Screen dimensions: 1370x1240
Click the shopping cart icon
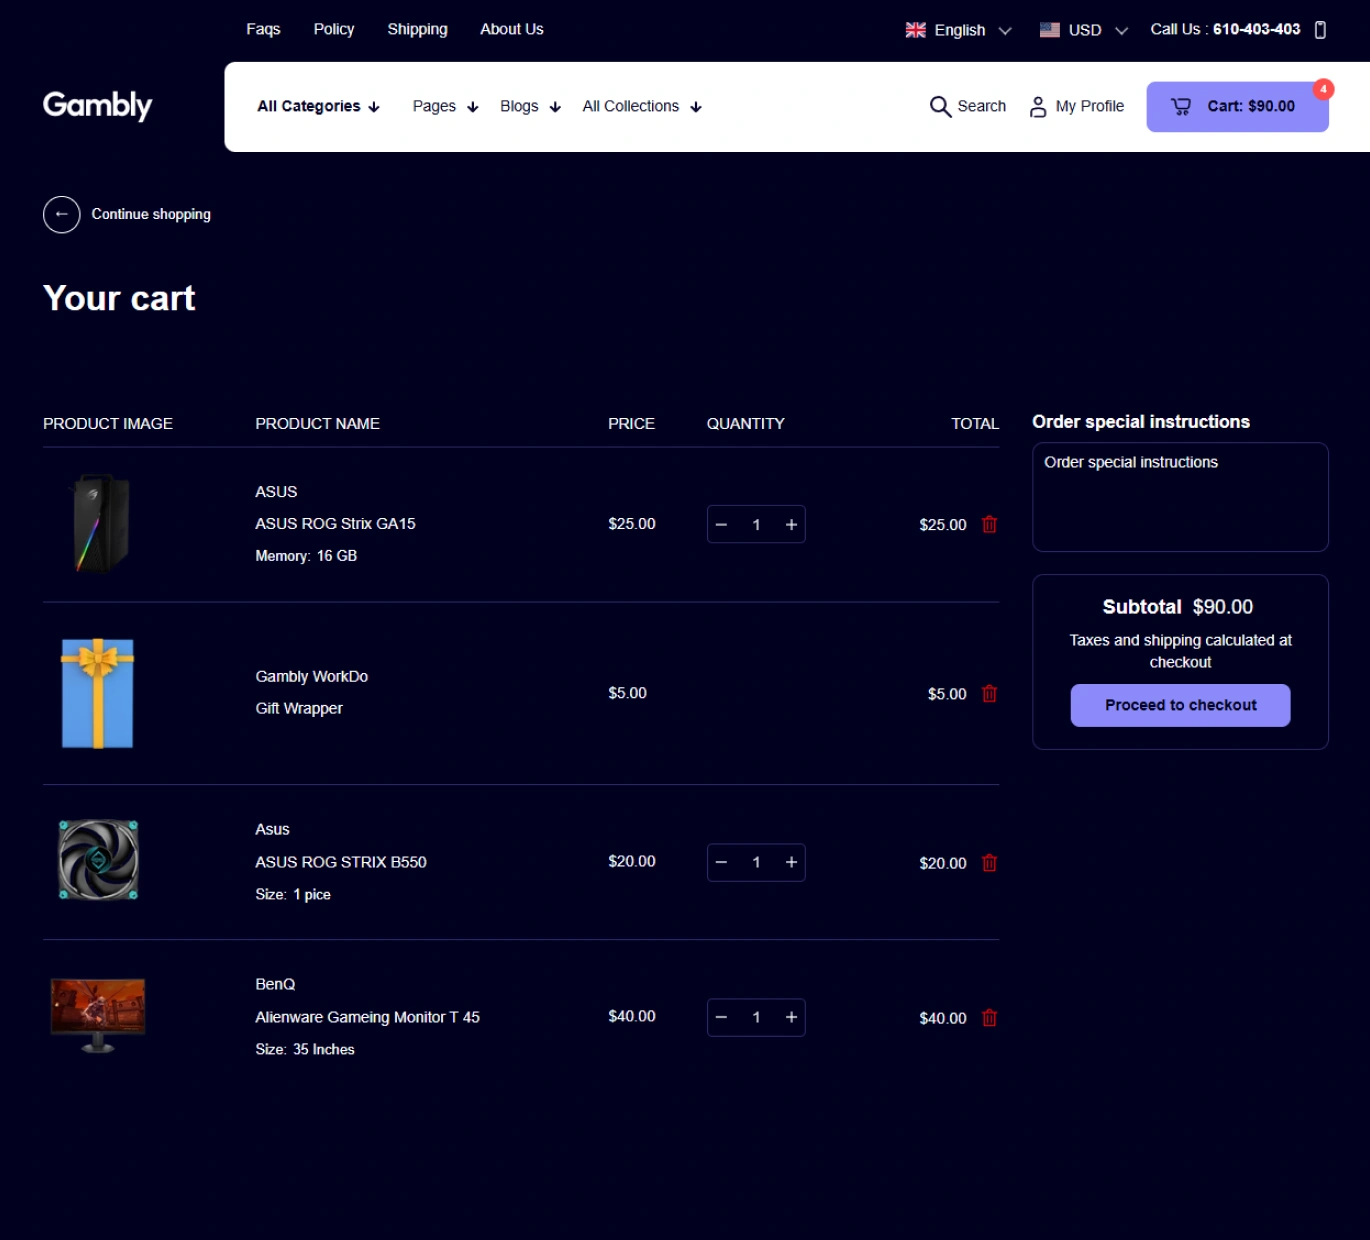pos(1181,106)
